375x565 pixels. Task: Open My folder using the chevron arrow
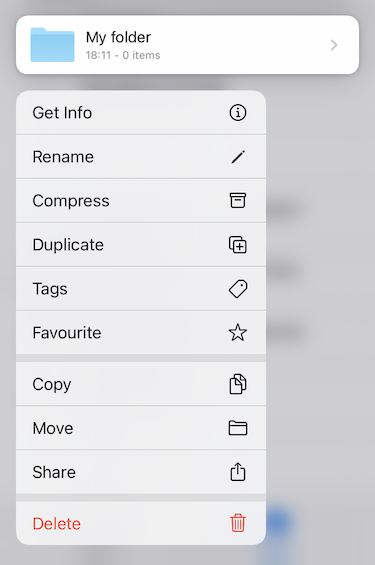tap(334, 45)
